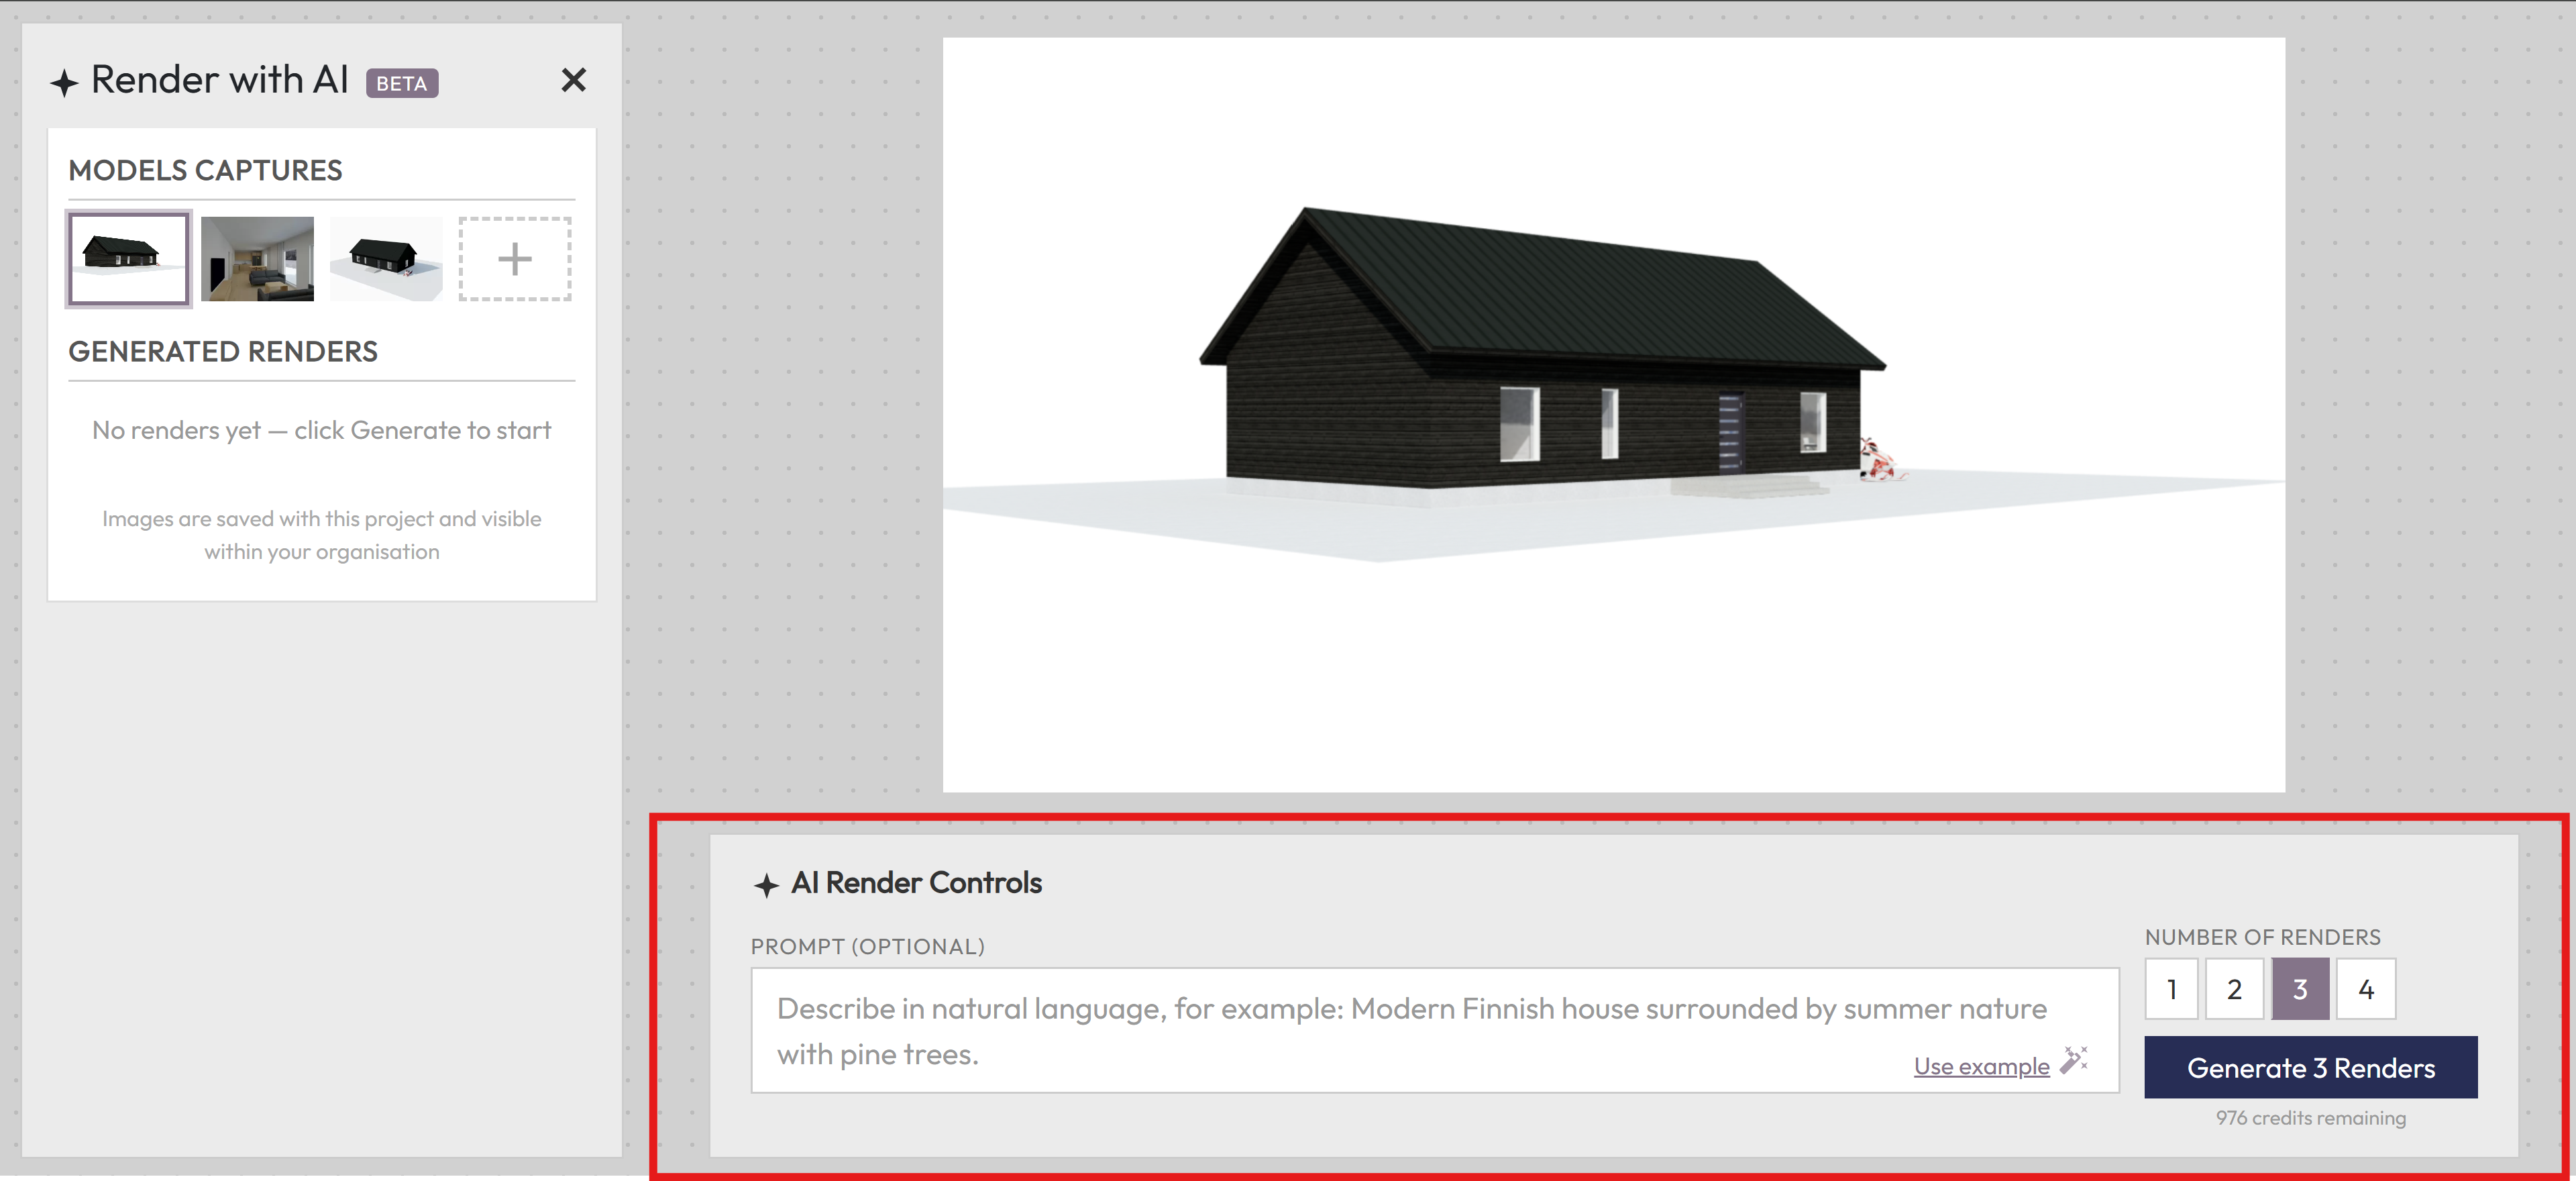Click the 'GENERATED RENDERS' heading
This screenshot has height=1181, width=2576.
coord(223,352)
